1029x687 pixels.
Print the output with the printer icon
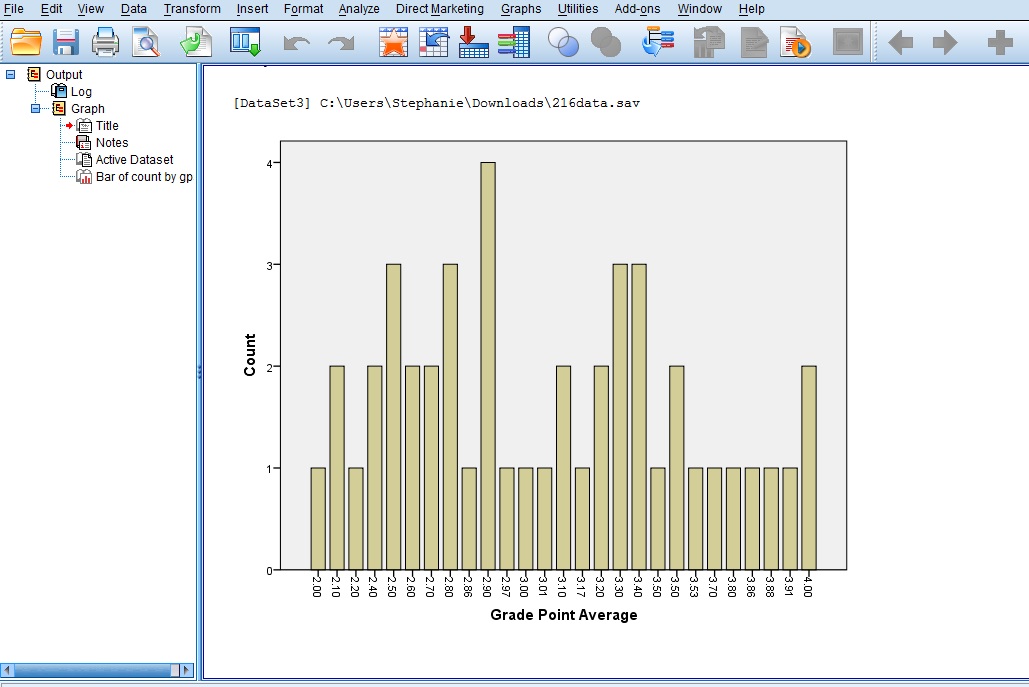(x=105, y=43)
